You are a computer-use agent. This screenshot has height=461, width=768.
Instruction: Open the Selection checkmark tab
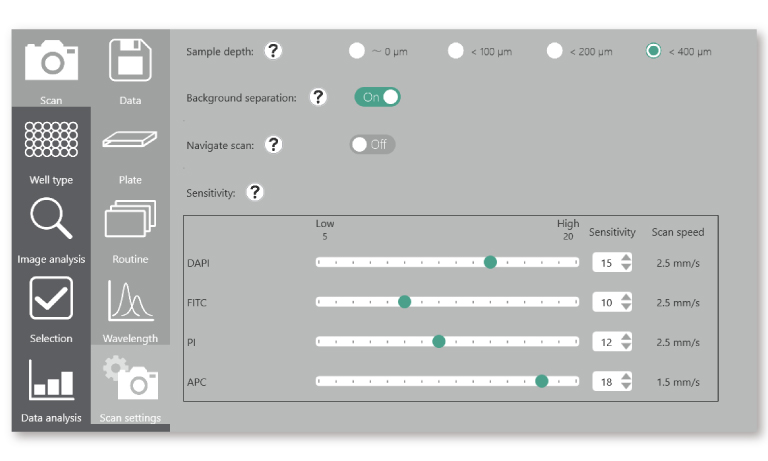pyautogui.click(x=51, y=300)
